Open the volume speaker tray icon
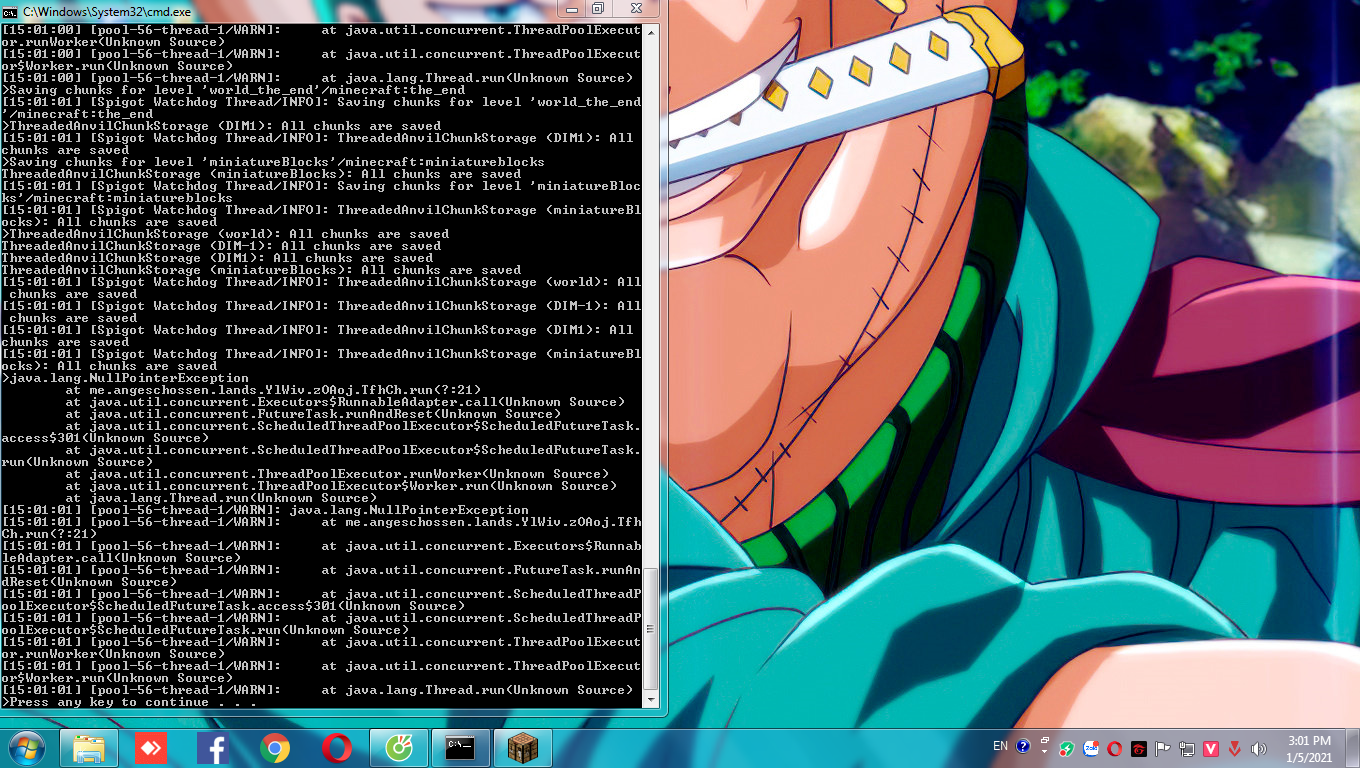Screen dimensions: 1360x768 1259,748
